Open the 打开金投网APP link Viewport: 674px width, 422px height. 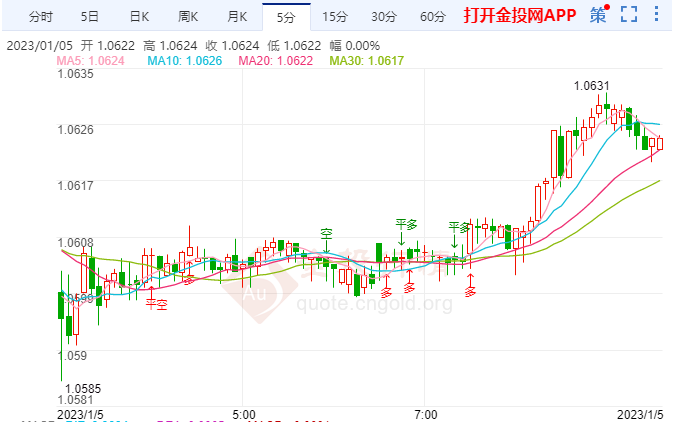pos(520,15)
